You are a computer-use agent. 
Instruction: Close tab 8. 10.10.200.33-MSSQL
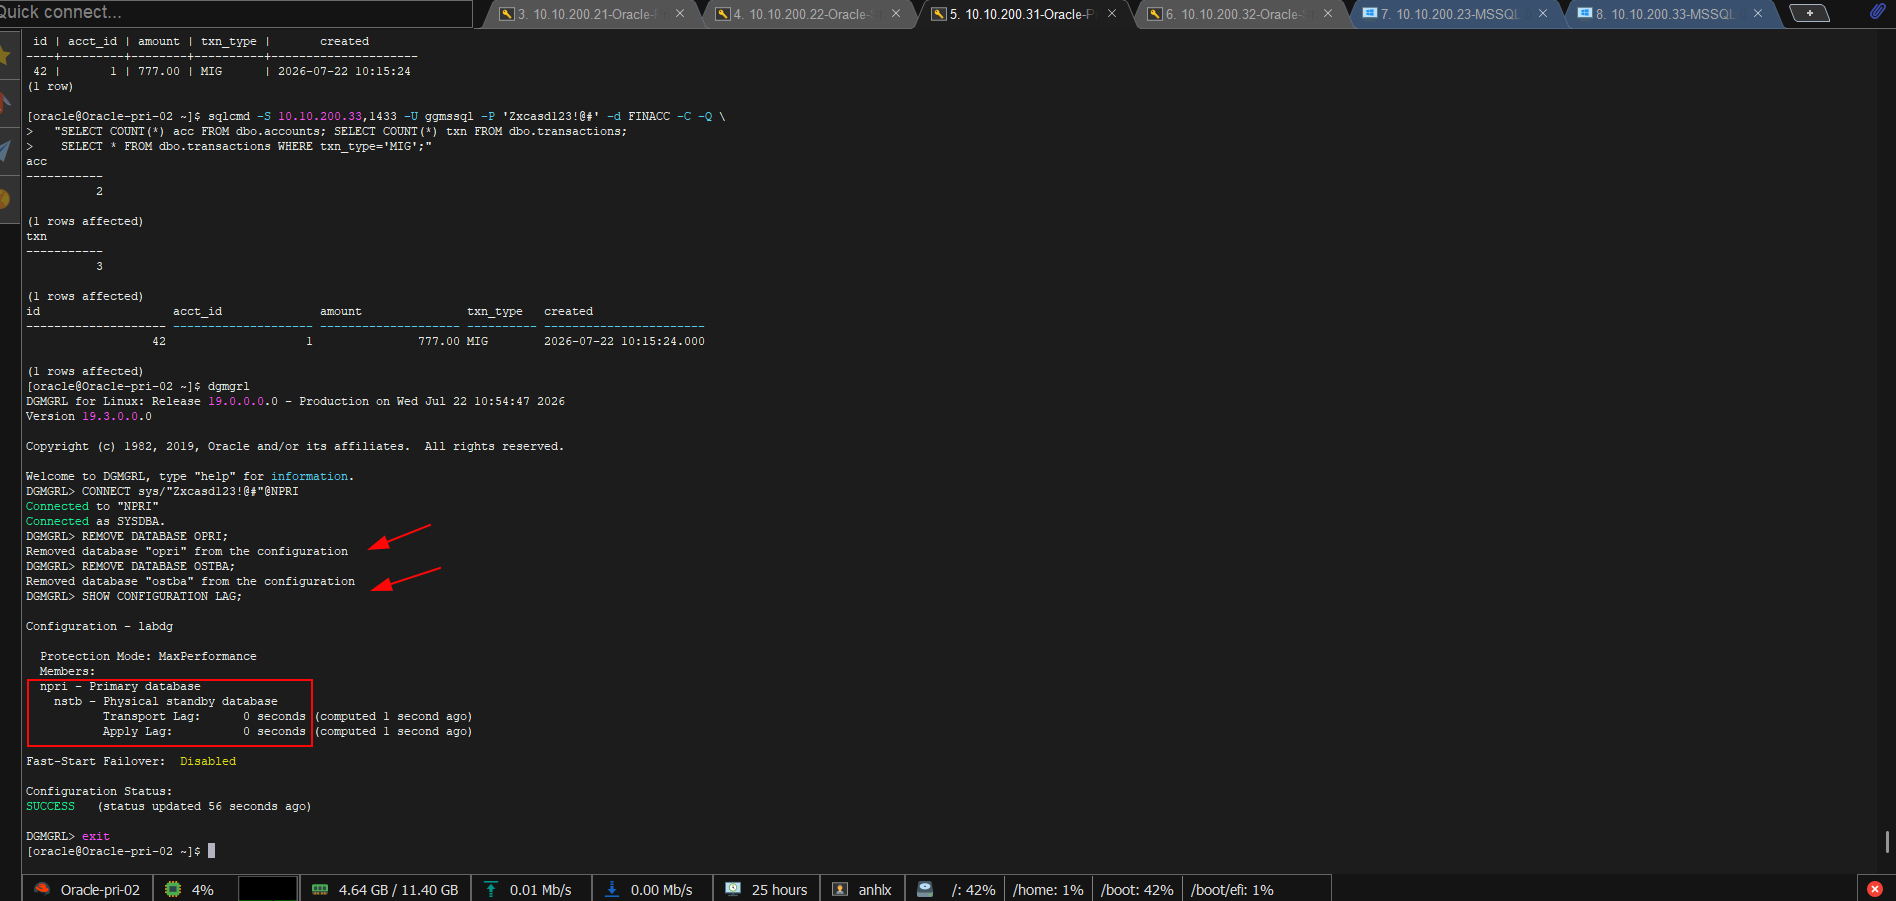coord(1758,14)
